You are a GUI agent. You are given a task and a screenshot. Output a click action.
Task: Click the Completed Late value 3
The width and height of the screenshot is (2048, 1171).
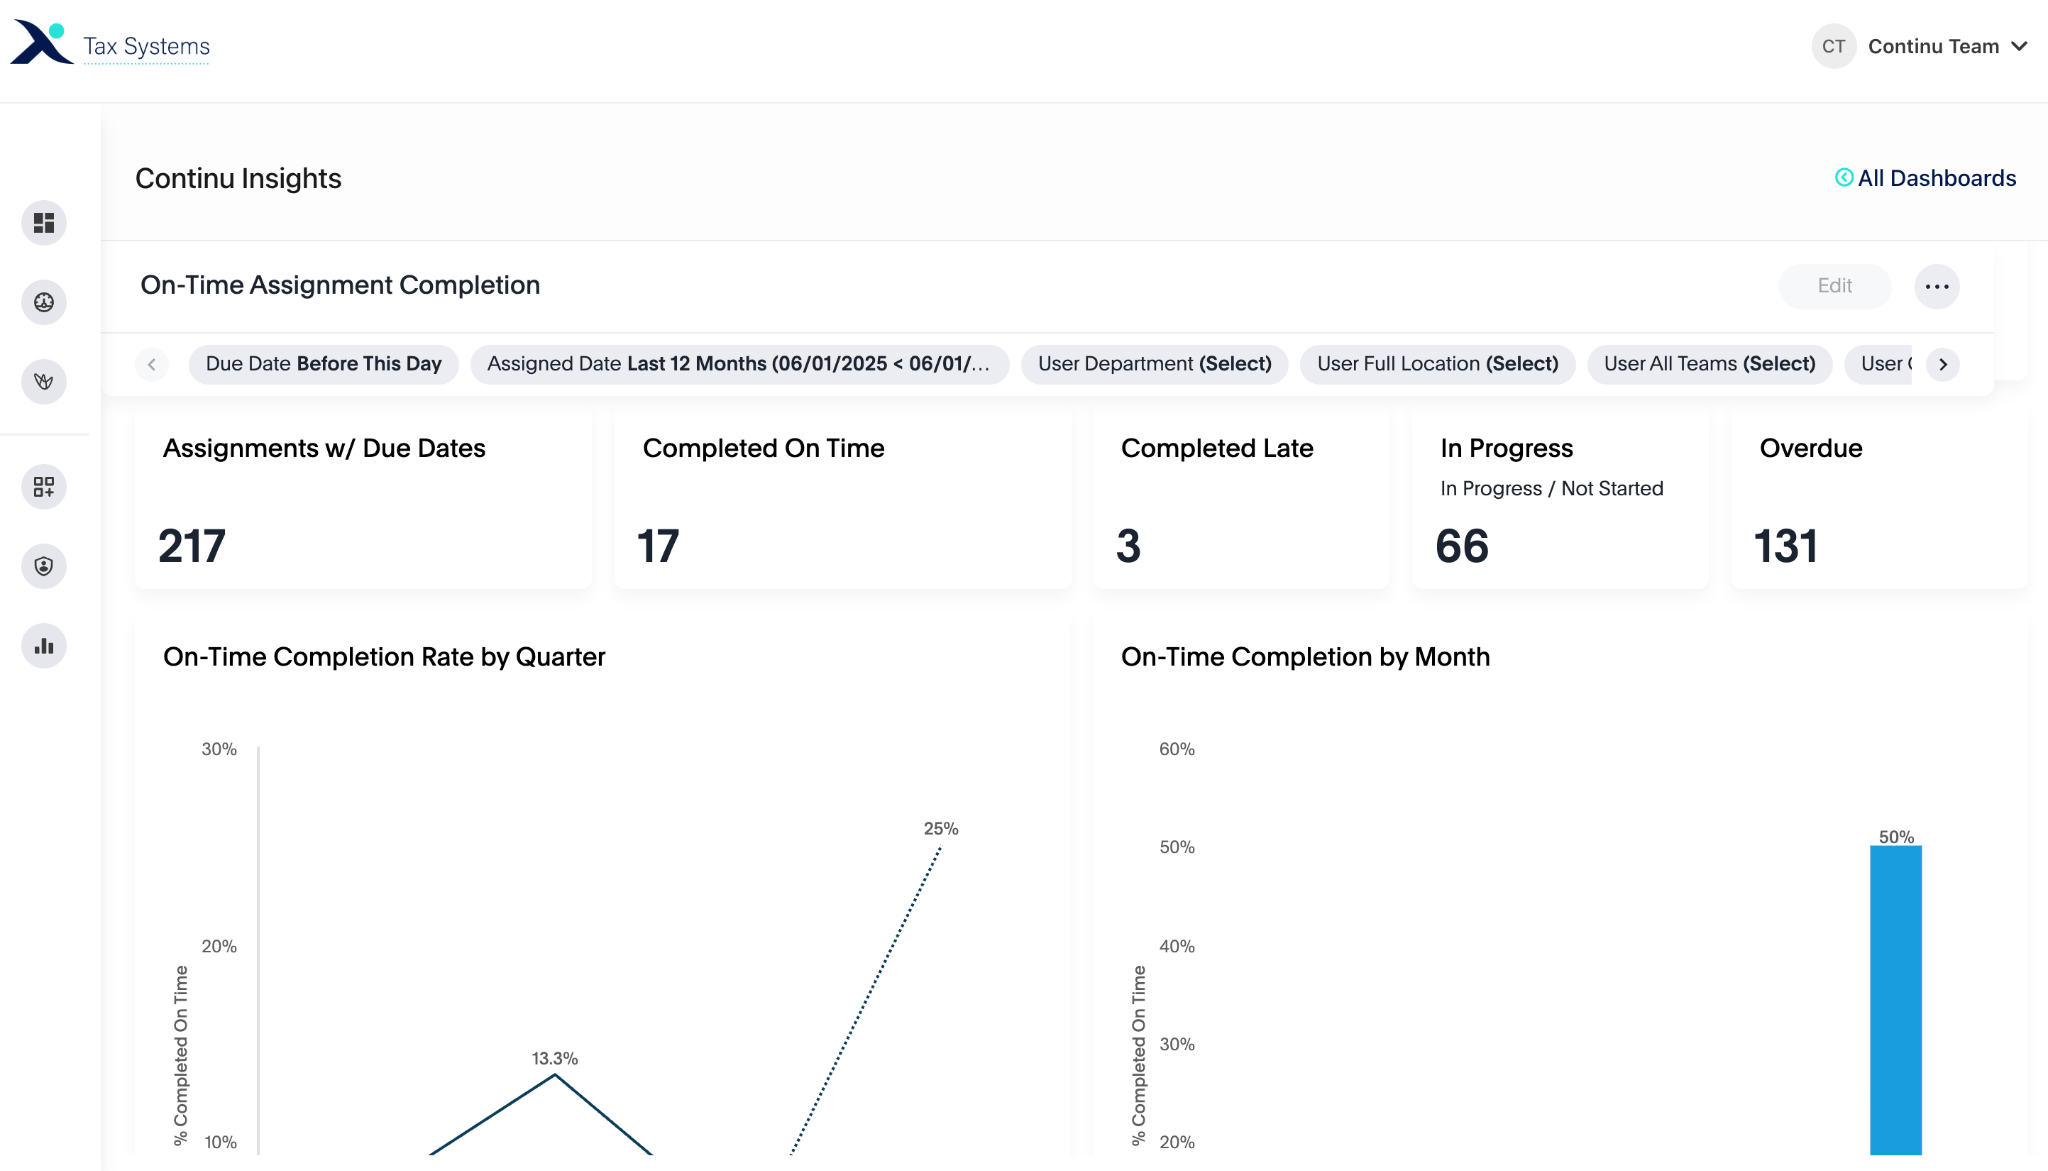click(x=1128, y=546)
